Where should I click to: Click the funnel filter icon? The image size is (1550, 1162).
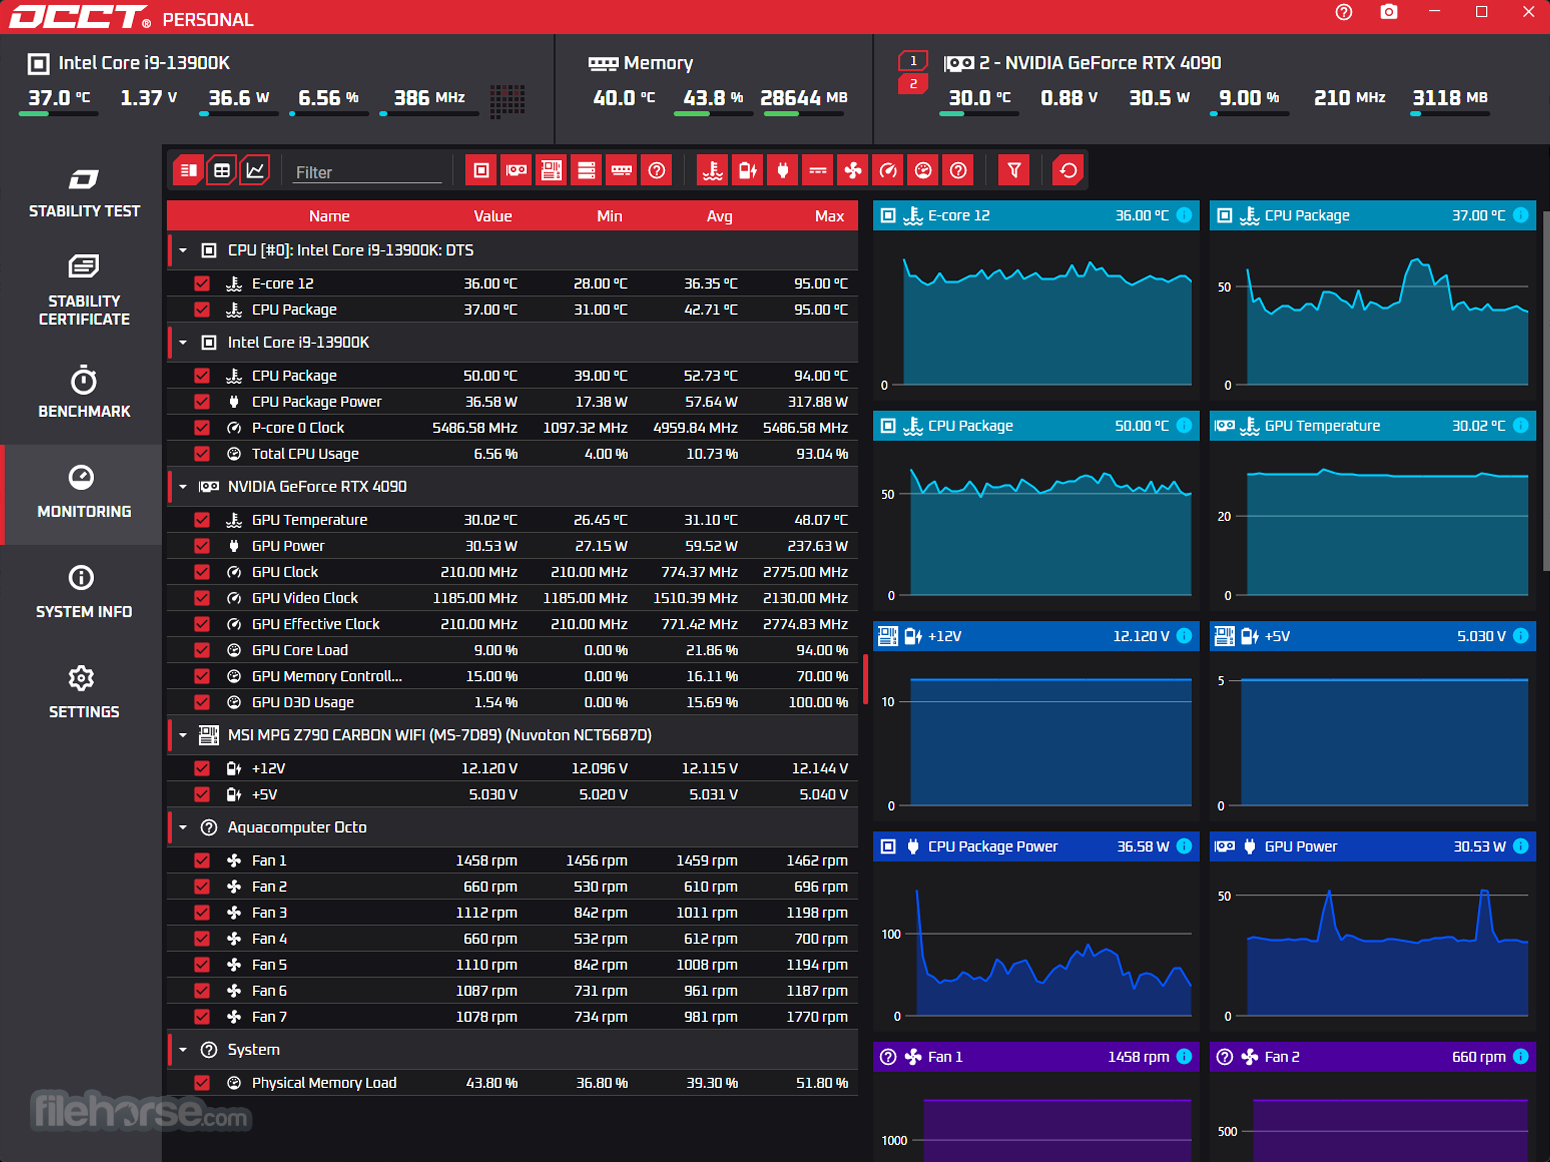point(1014,170)
